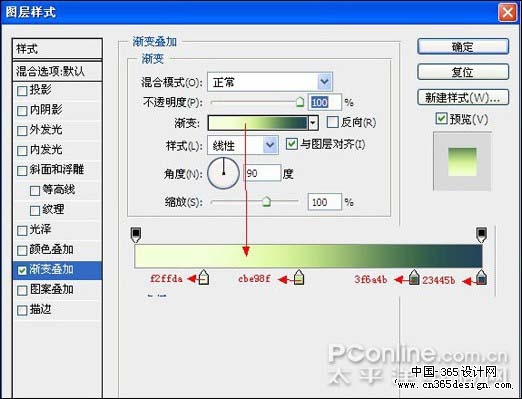Screen dimensions: 522x399
Task: Select the right opacity stop marker
Action: (x=481, y=235)
